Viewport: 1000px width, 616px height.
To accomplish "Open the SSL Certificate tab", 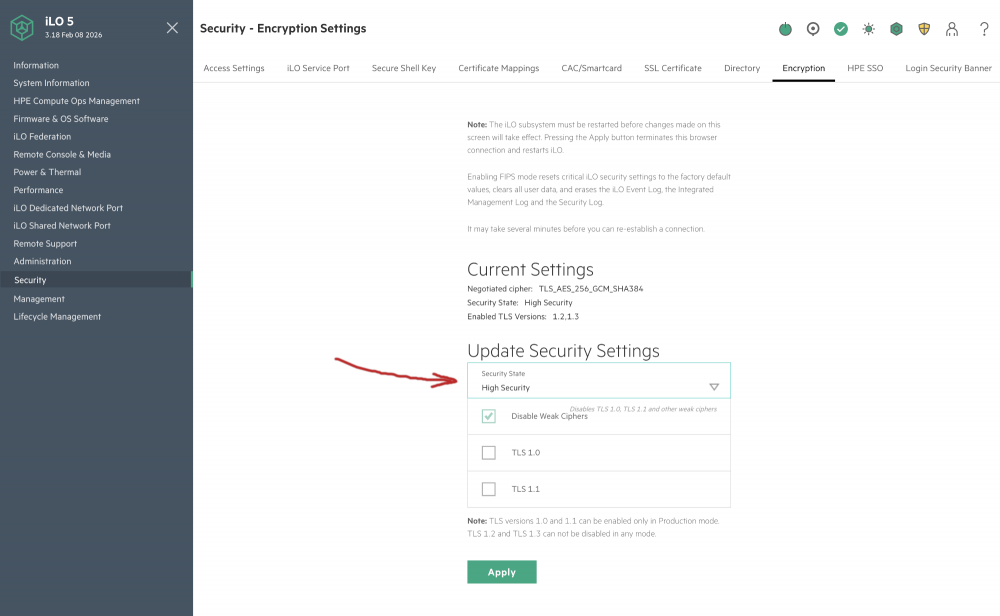I will pos(673,68).
